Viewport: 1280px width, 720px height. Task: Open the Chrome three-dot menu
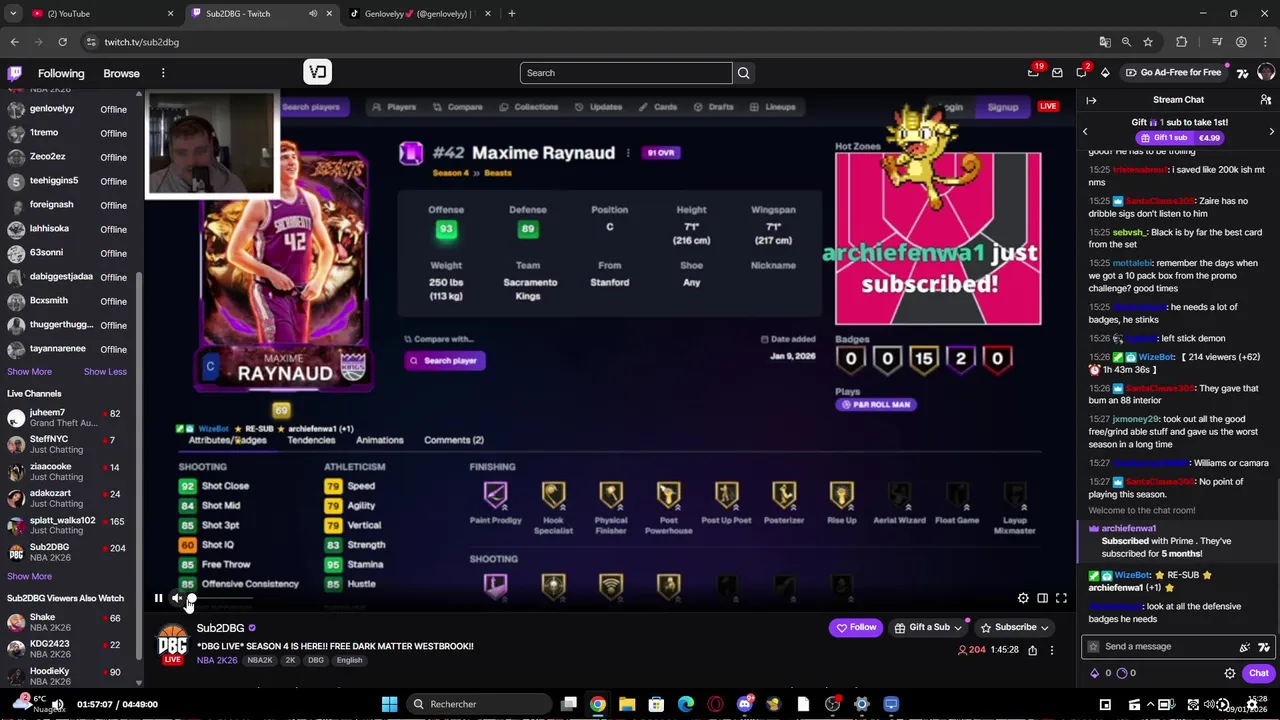coord(1265,42)
